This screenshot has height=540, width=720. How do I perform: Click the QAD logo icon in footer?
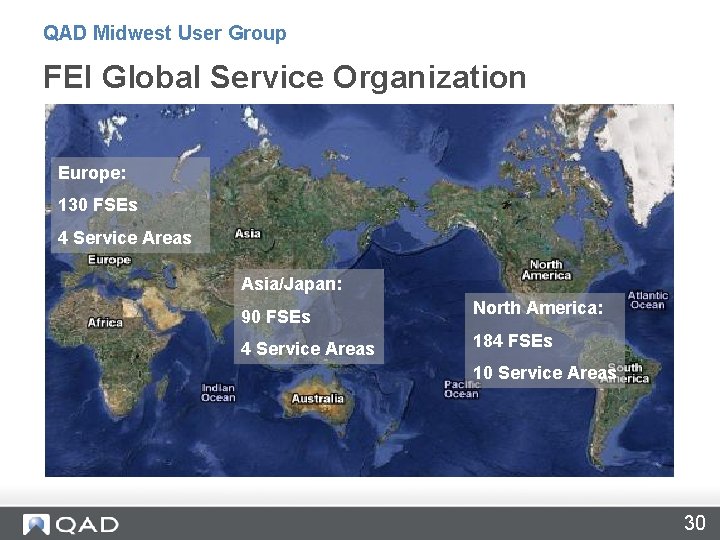click(x=36, y=524)
